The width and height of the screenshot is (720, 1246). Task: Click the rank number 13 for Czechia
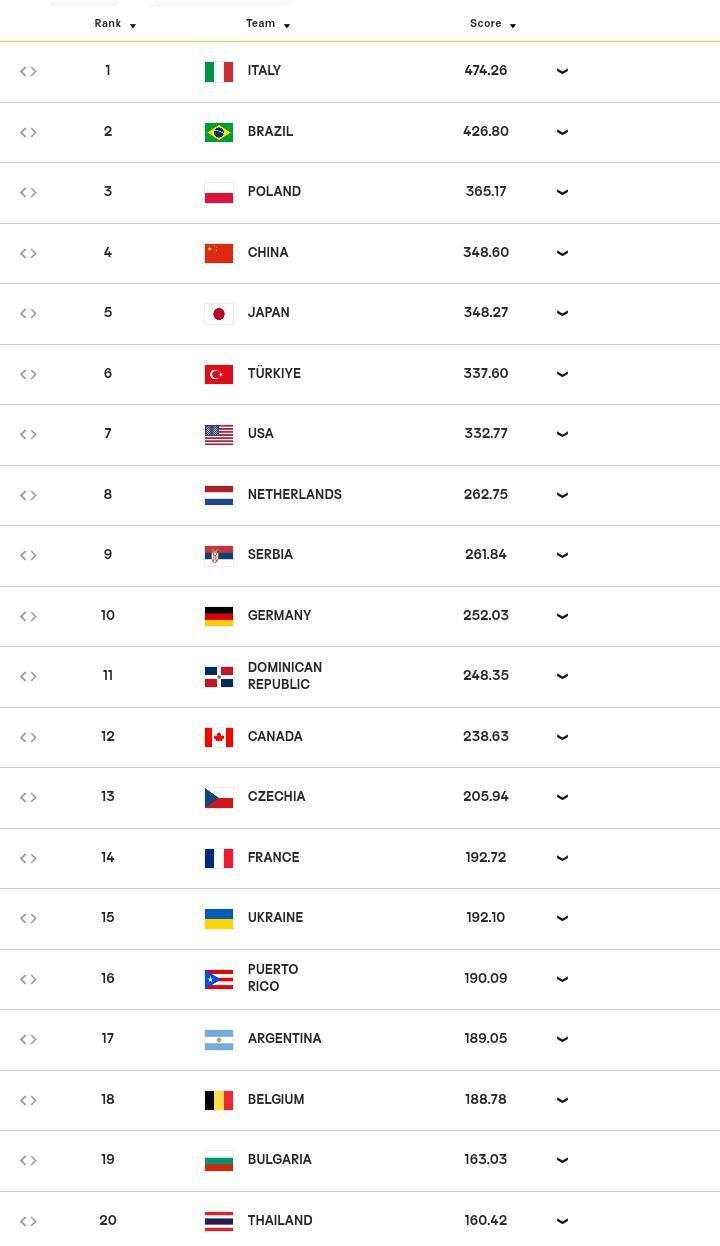[108, 797]
